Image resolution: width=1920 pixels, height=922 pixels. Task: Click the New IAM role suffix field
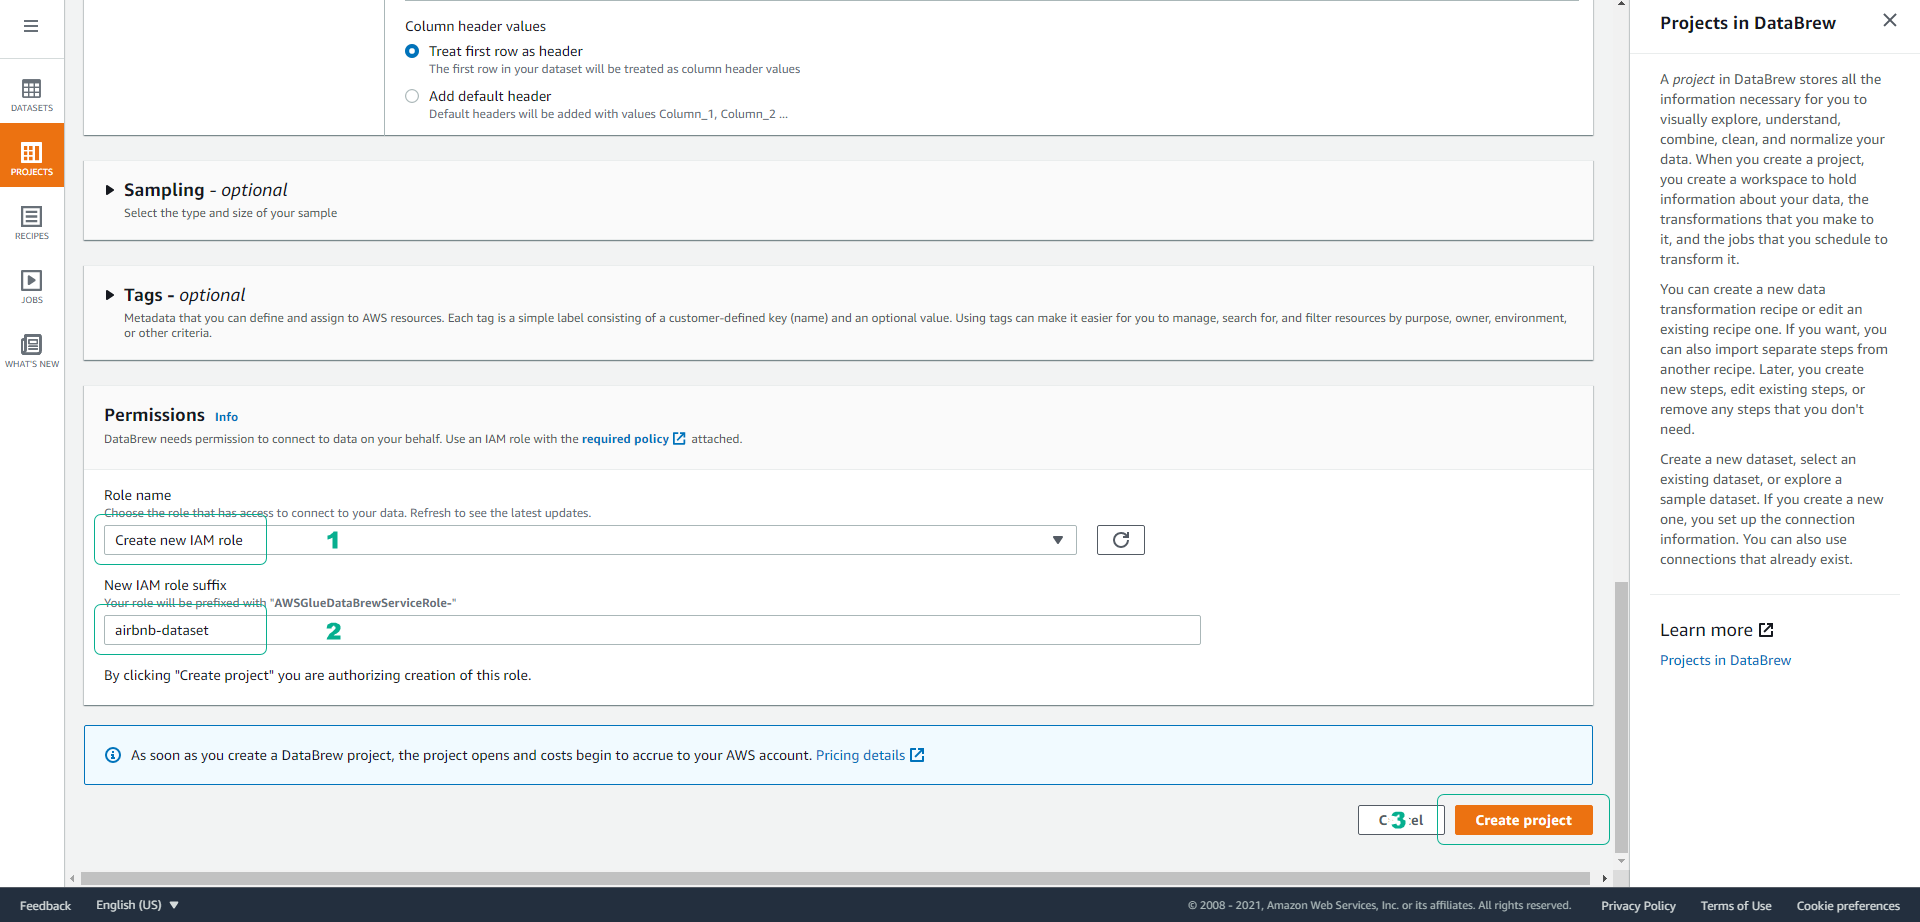point(652,630)
